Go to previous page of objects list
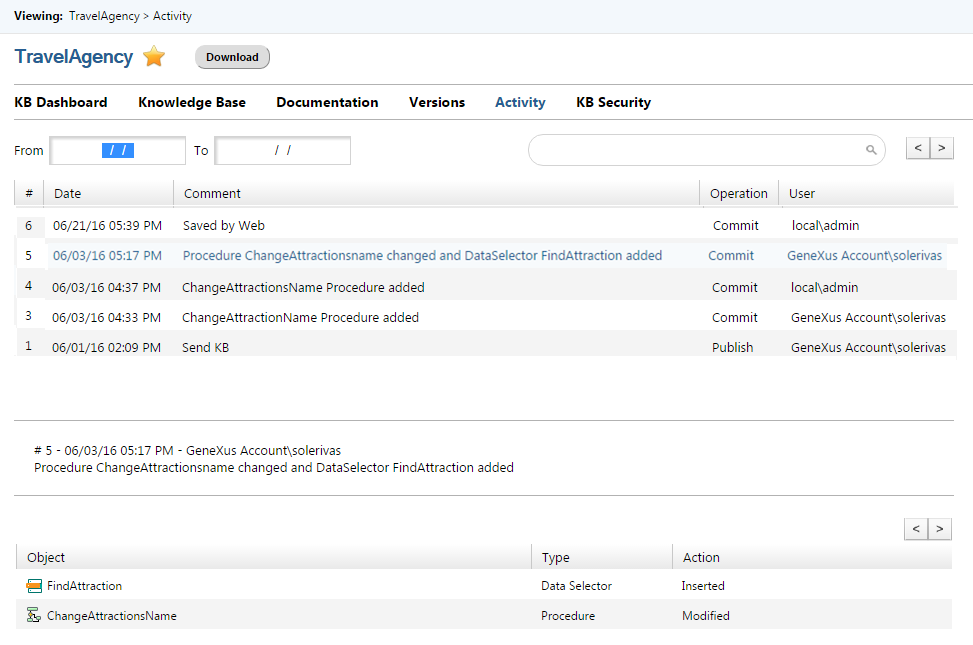Viewport: 973px width, 645px height. coord(916,529)
